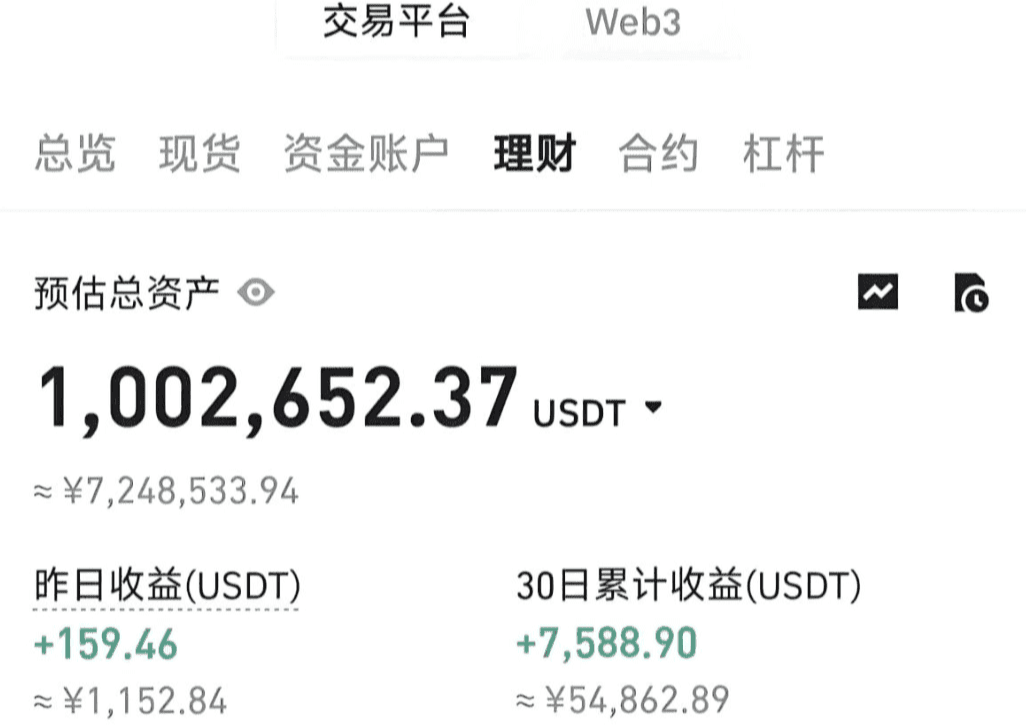Tap the 昨日收益(USDT) underlined label

coord(167,585)
